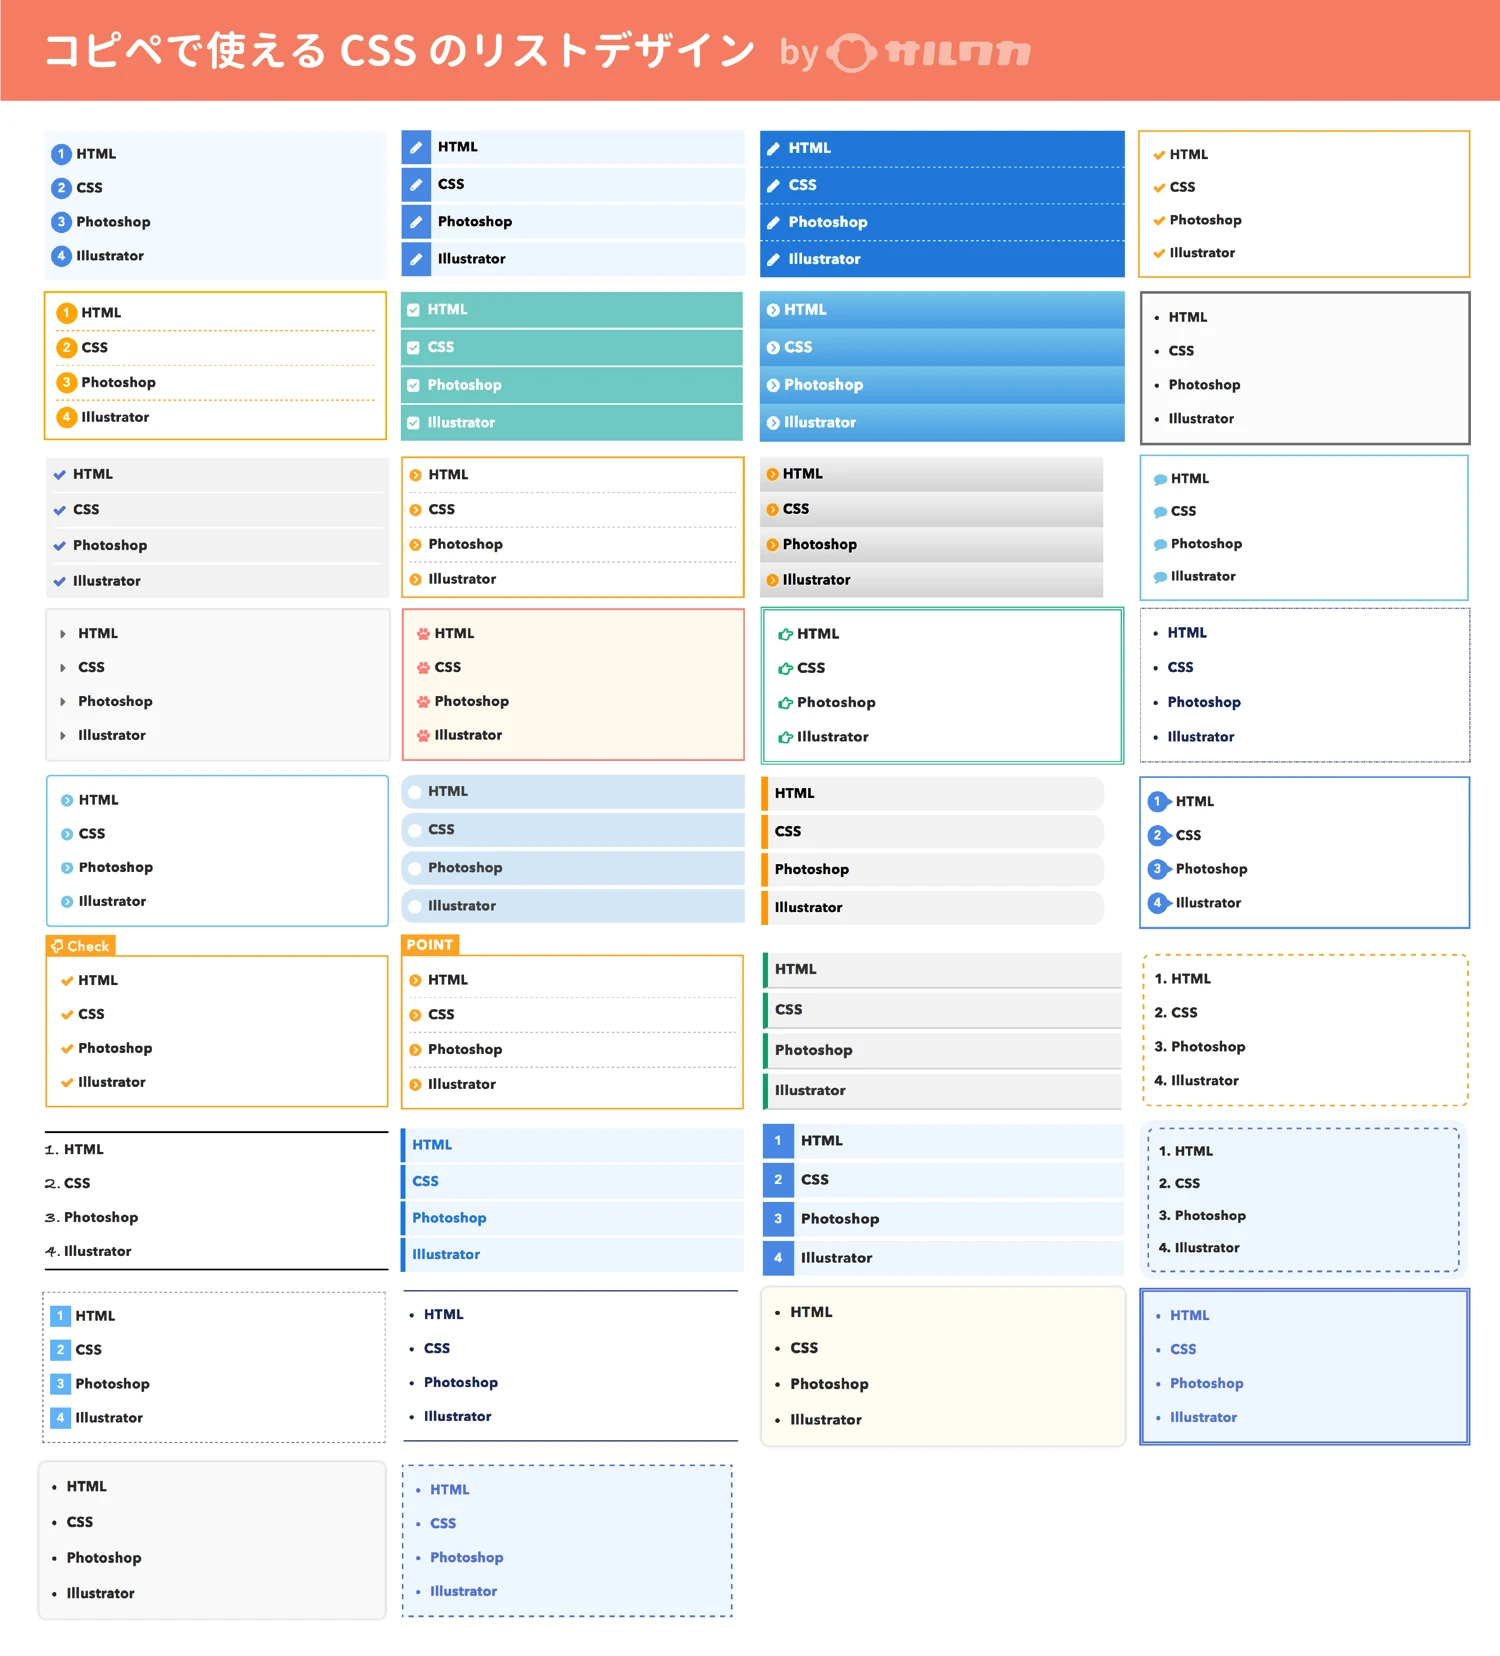Click the pink paw icon next to CSS
This screenshot has height=1656, width=1500.
pos(423,667)
